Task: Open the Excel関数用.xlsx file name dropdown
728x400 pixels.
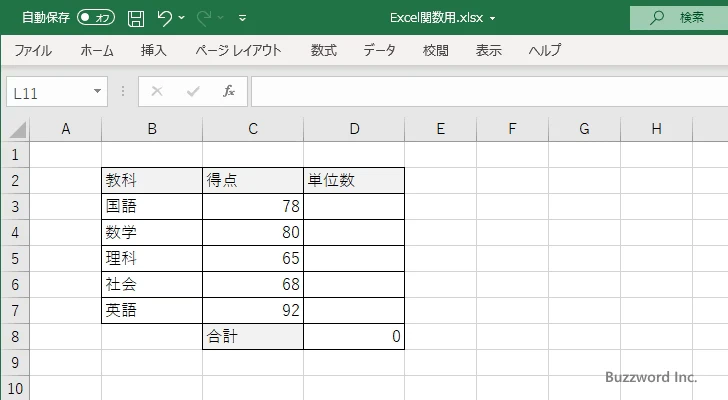Action: tap(493, 19)
